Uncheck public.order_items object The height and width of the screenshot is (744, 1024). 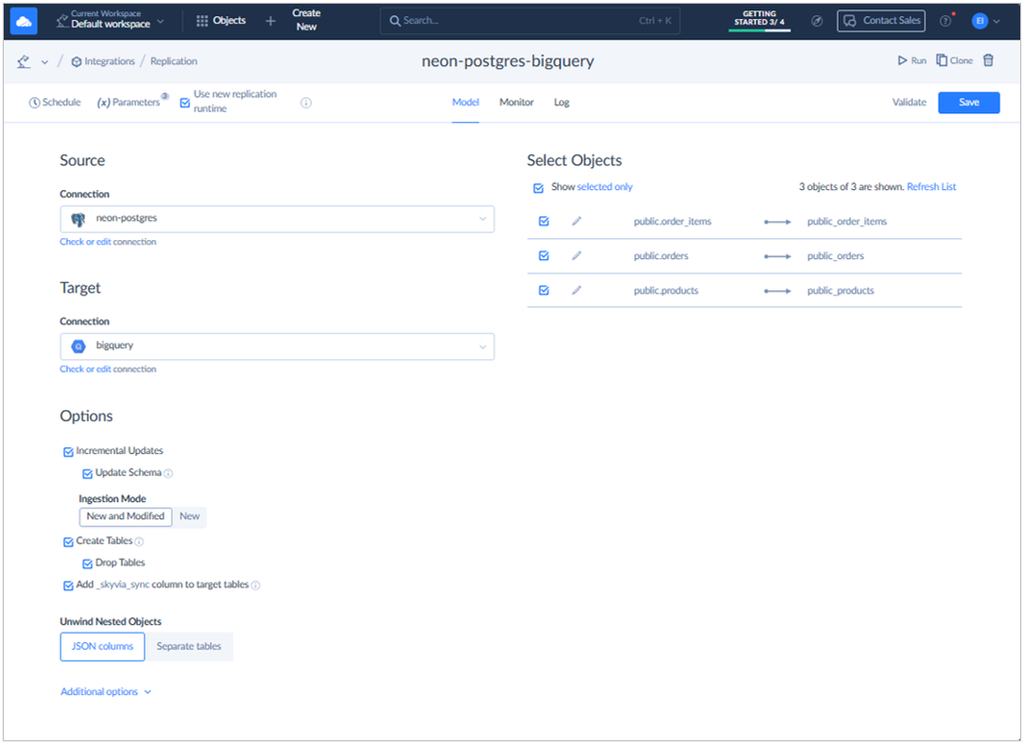click(x=543, y=221)
